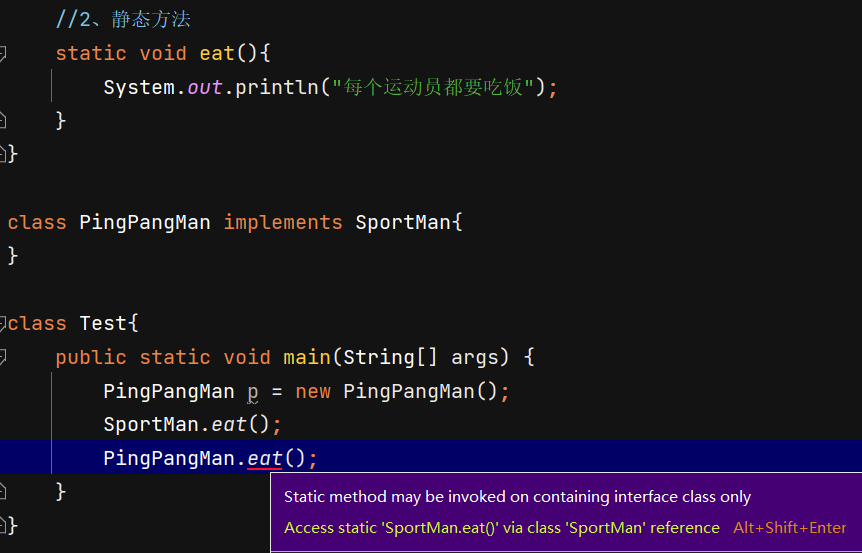Click the main method name
The height and width of the screenshot is (553, 862).
point(307,357)
